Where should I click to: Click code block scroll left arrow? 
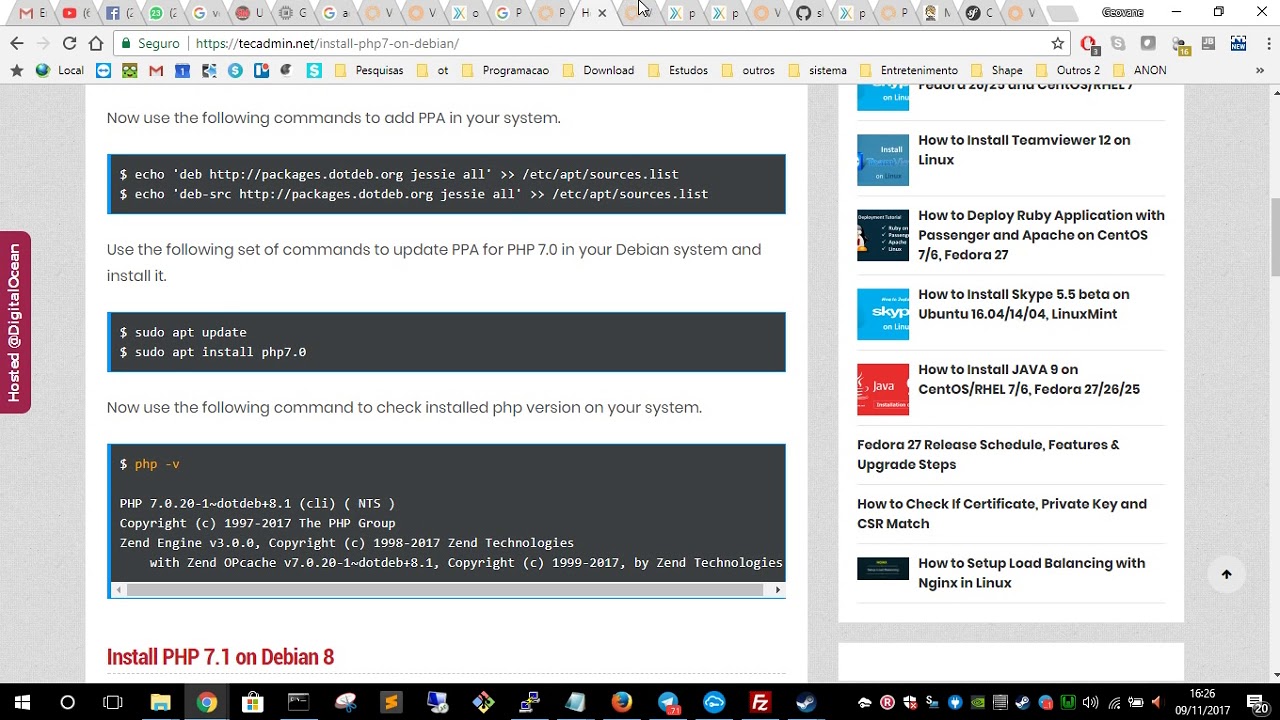(x=118, y=590)
